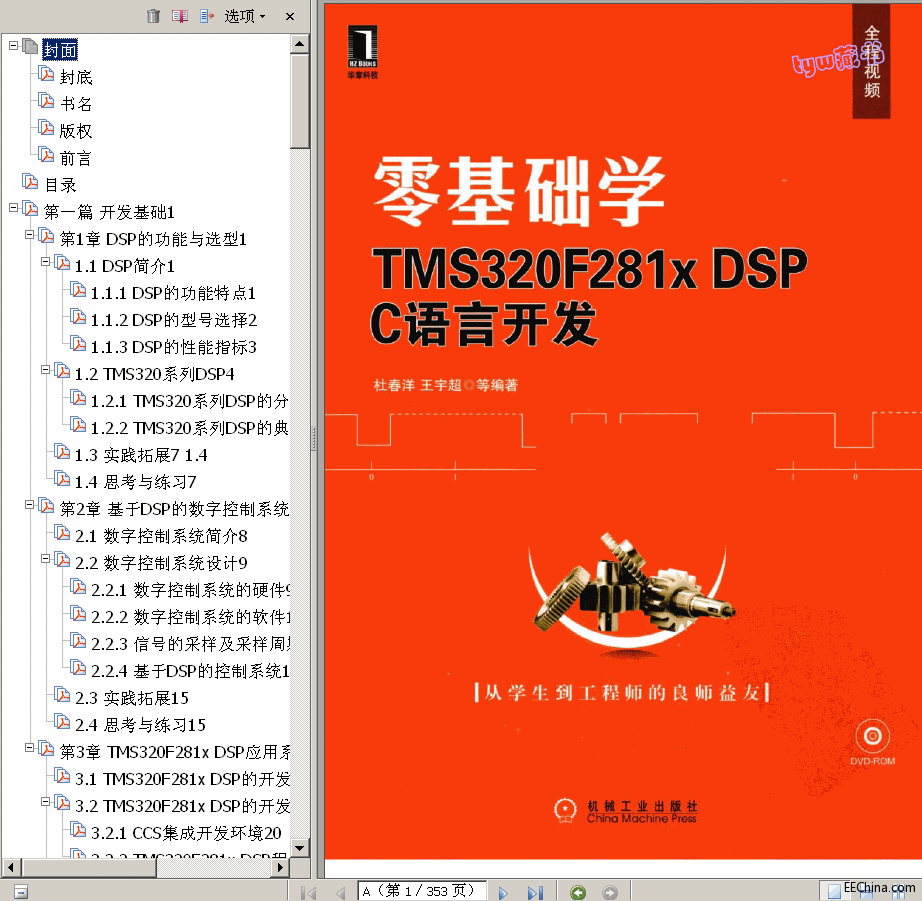Click PDF icon beside 1.1.2 DSP的型号选择
Image resolution: width=922 pixels, height=901 pixels.
(x=78, y=316)
